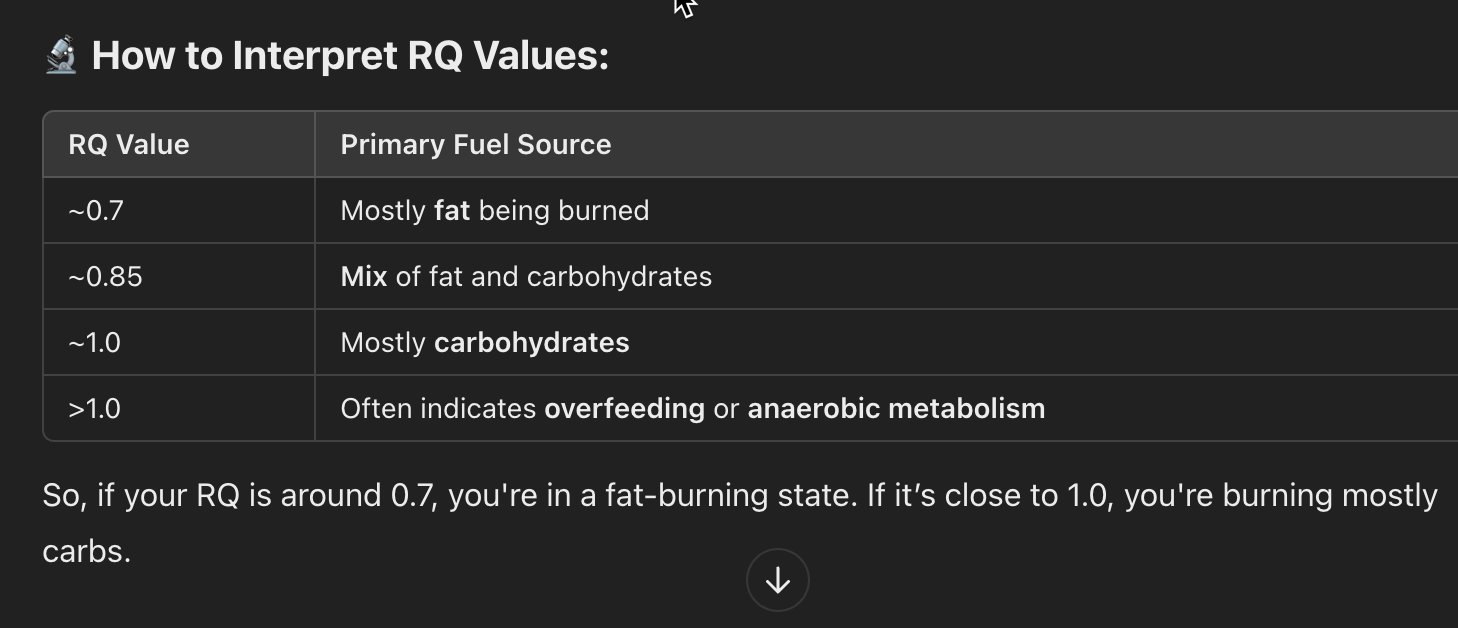Click the bold word "carbohydrates" in the ~1.0 row

(x=532, y=342)
